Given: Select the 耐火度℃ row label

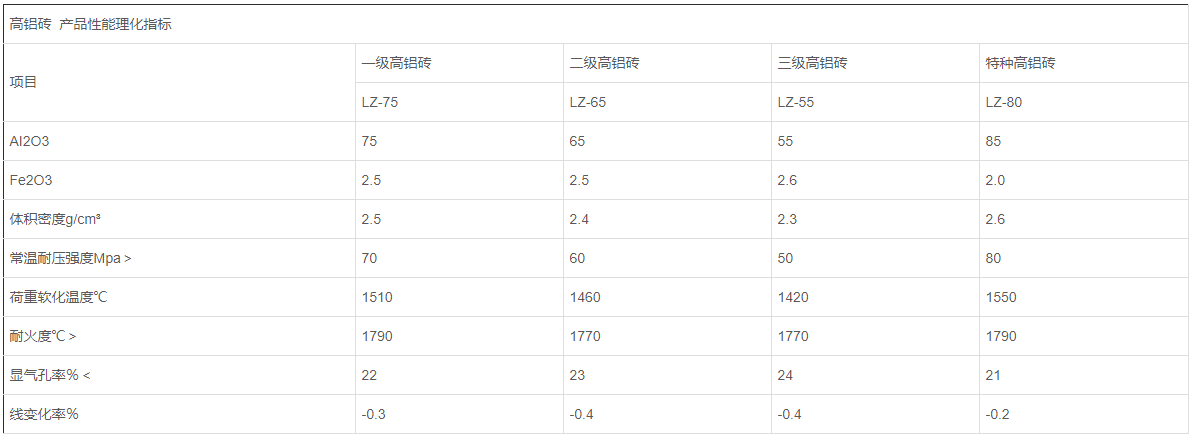Looking at the screenshot, I should 43,336.
